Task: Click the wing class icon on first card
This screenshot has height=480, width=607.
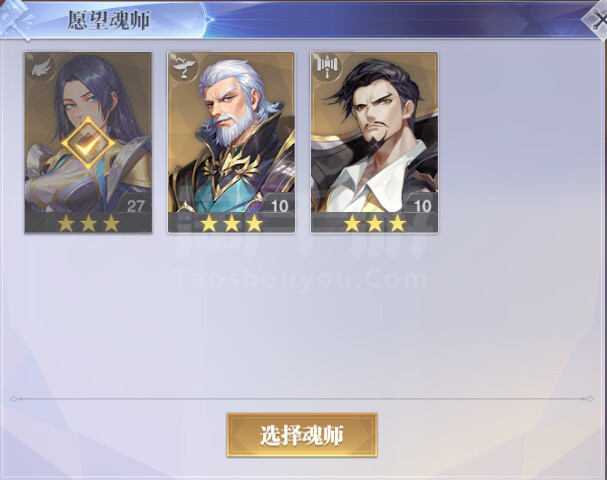Action: 40,68
